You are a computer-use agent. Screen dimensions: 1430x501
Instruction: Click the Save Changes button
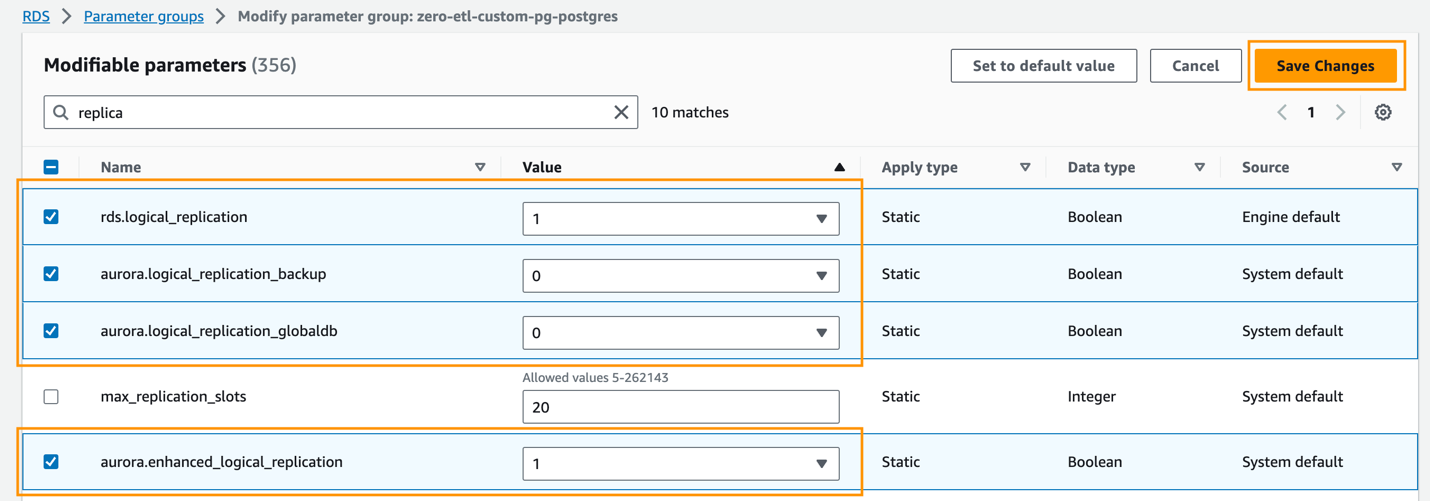[1325, 66]
